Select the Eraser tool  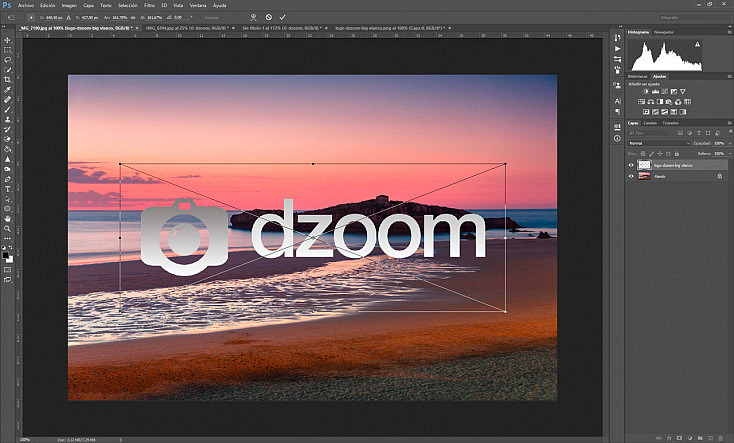pos(7,139)
